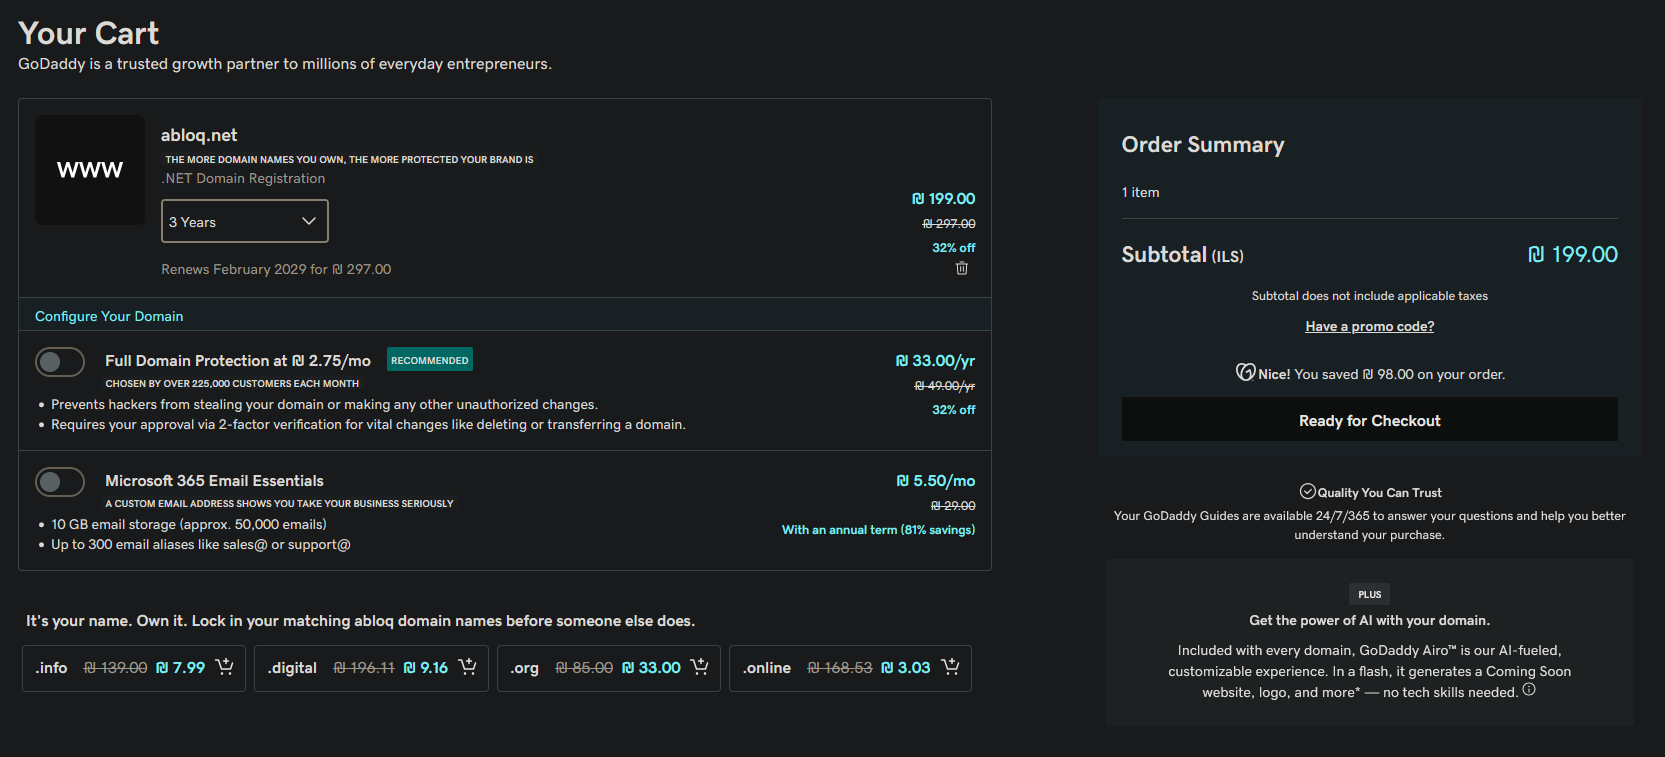Add .info domain to cart
The width and height of the screenshot is (1665, 757).
pos(225,667)
